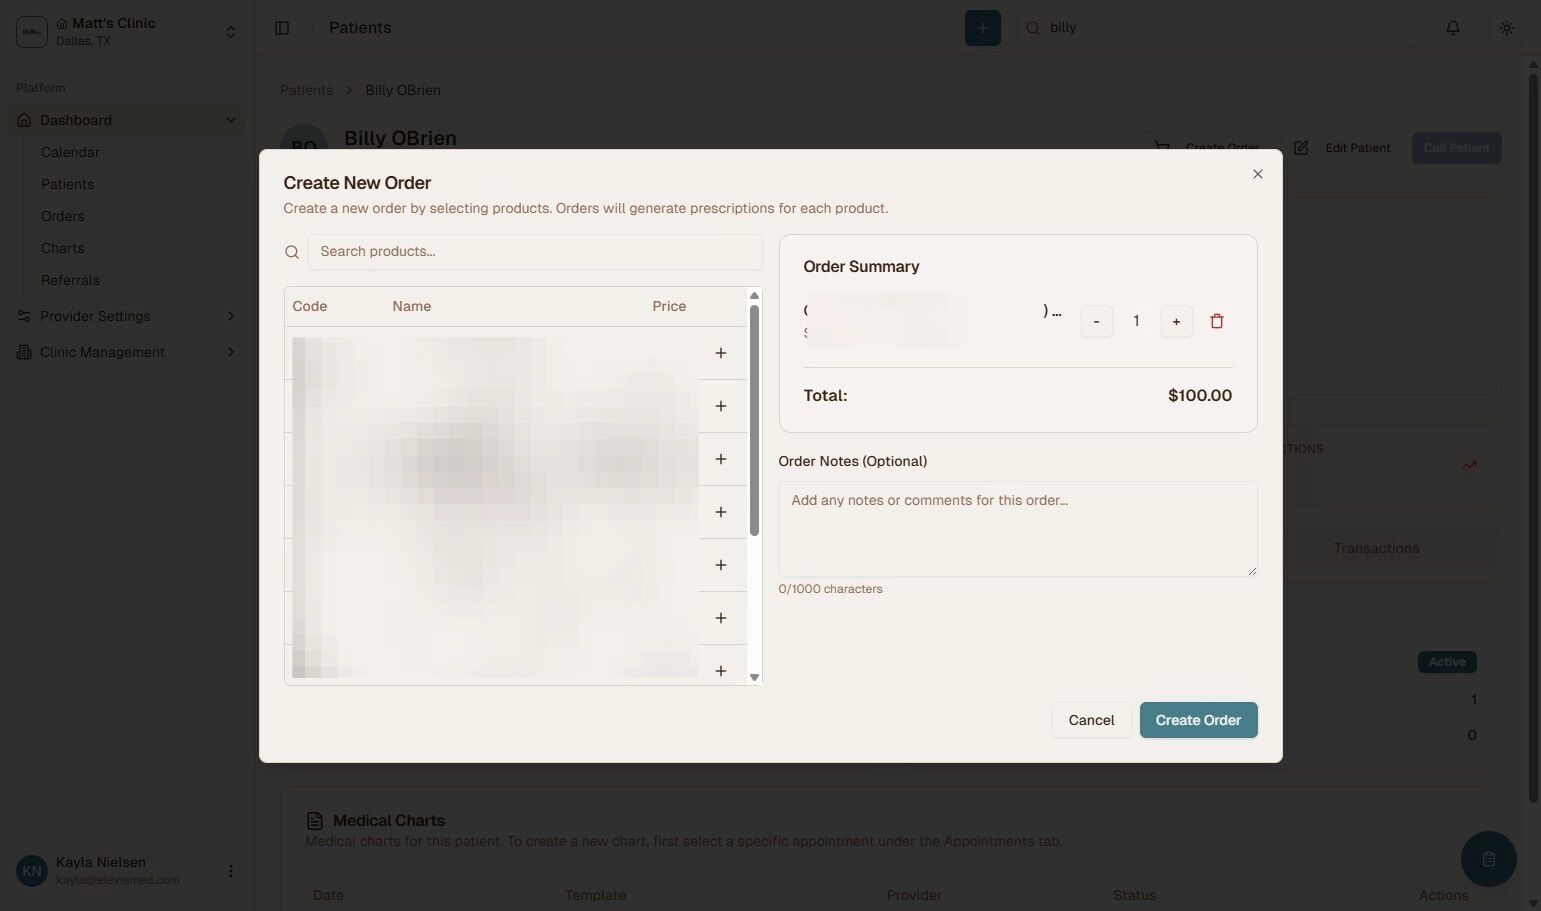The height and width of the screenshot is (911, 1541).
Task: Open Referrals in the sidebar
Action: [x=70, y=280]
